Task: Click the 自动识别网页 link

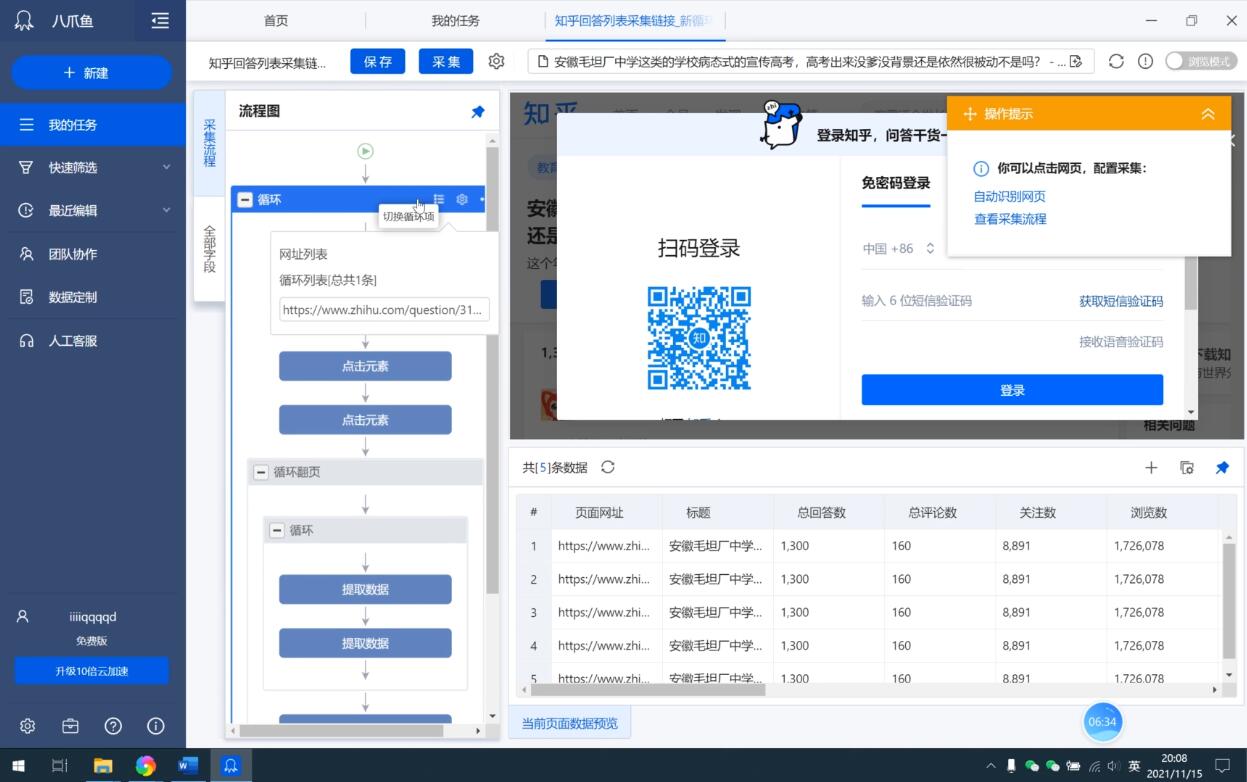Action: (1010, 196)
